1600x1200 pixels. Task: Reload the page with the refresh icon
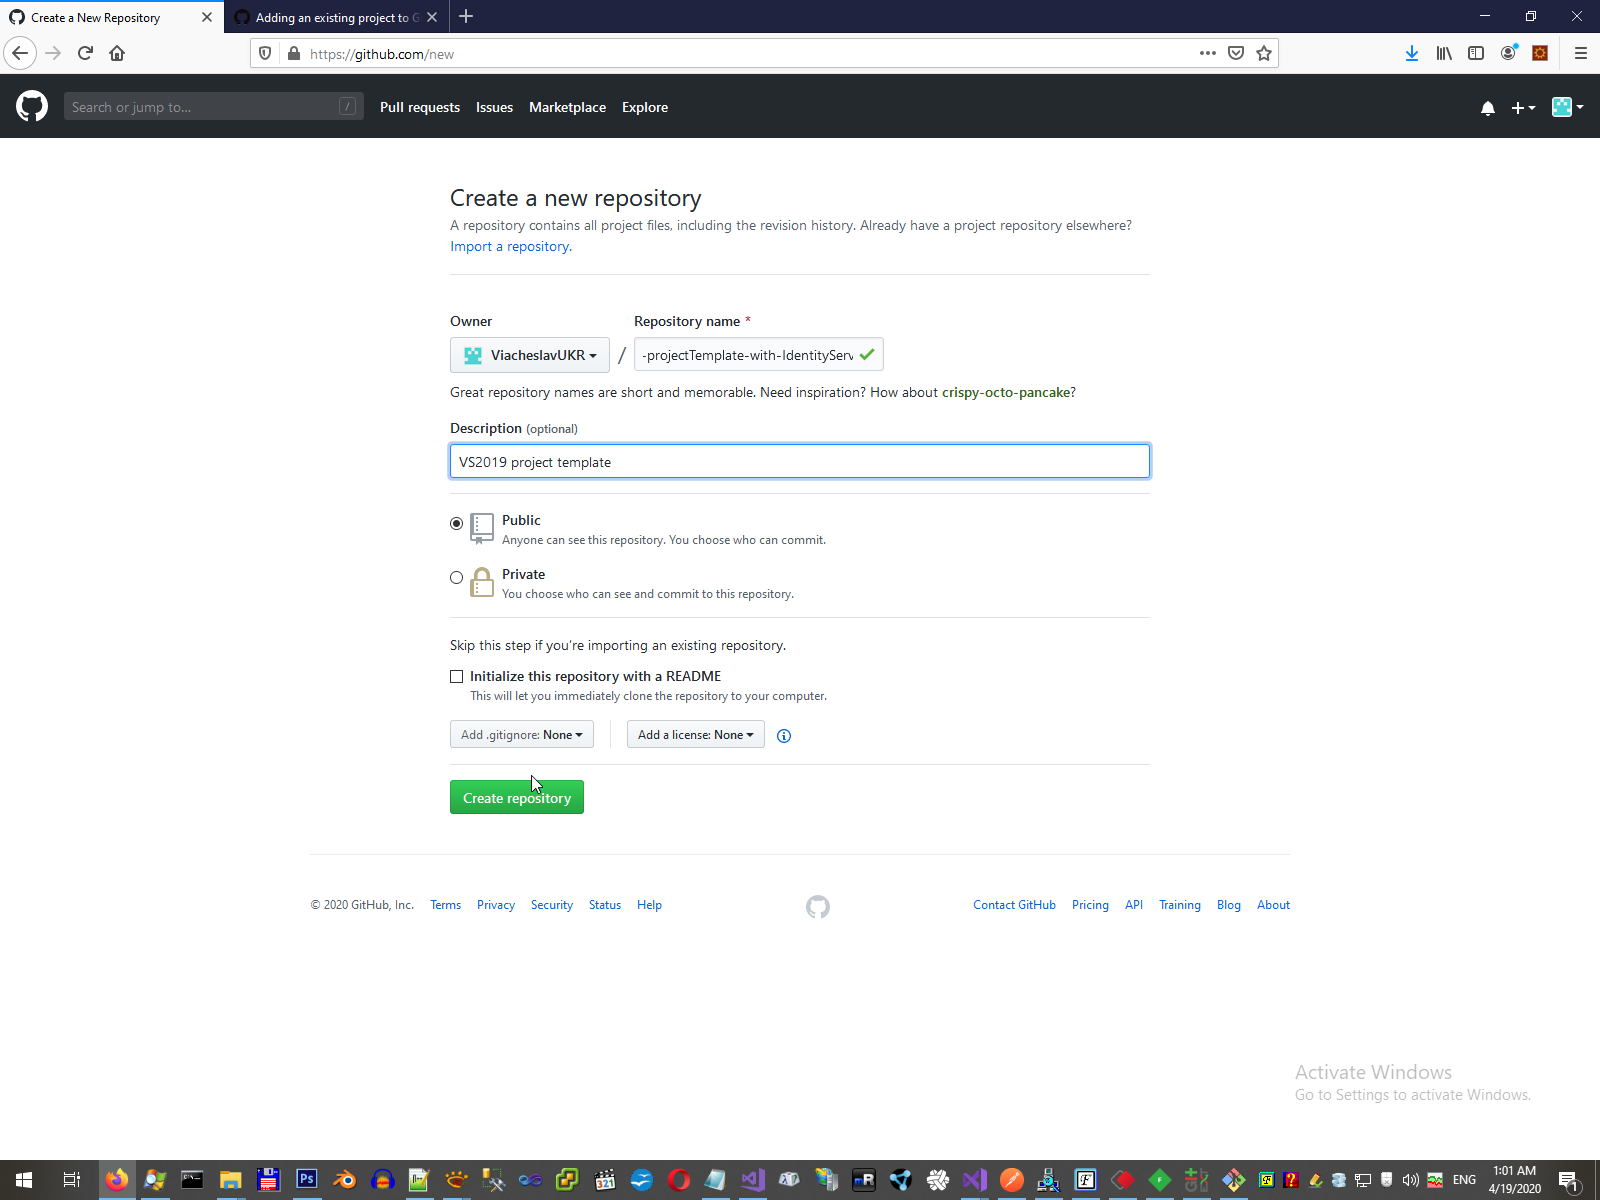85,53
